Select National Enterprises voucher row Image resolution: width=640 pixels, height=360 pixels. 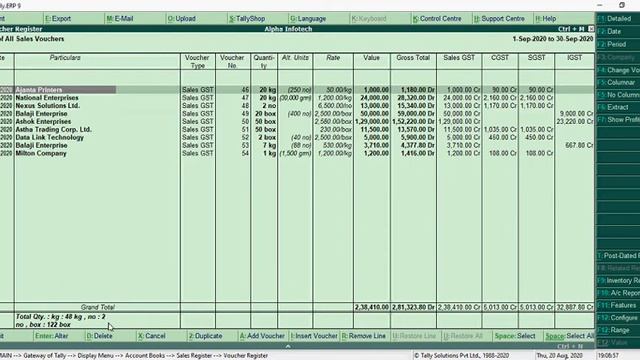[x=296, y=98]
